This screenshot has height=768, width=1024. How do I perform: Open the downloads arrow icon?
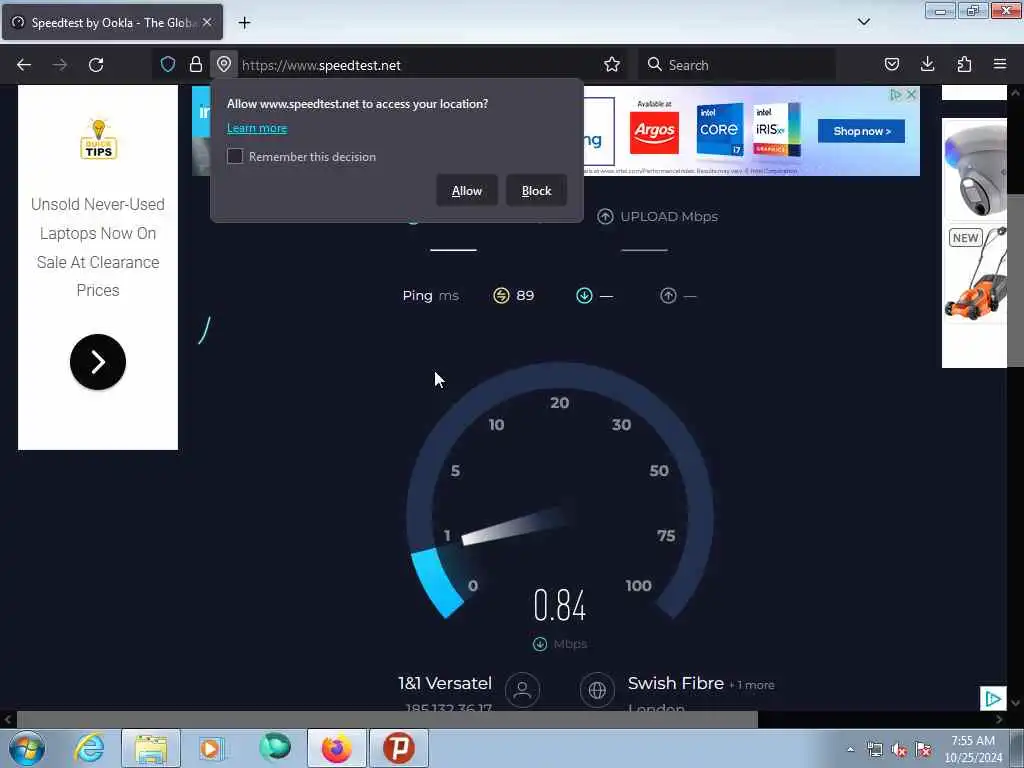click(927, 64)
